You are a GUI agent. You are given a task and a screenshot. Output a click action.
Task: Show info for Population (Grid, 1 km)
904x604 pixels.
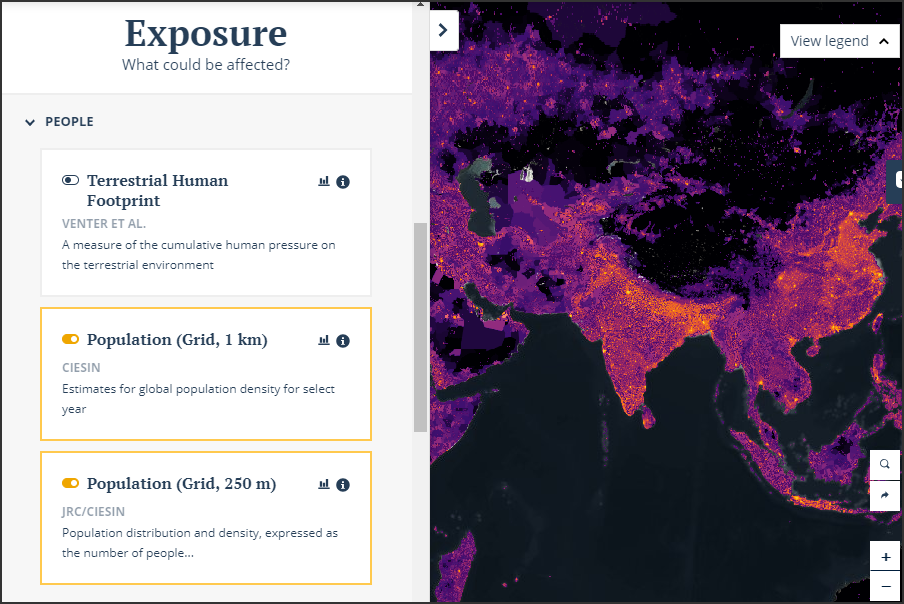(x=343, y=341)
